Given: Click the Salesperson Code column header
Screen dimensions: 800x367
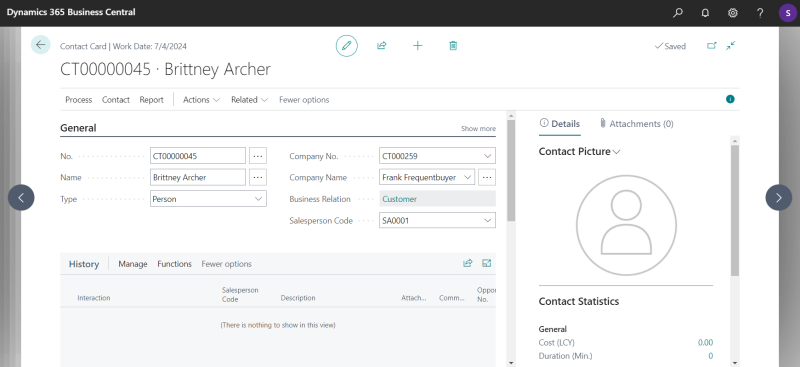Looking at the screenshot, I should point(240,295).
